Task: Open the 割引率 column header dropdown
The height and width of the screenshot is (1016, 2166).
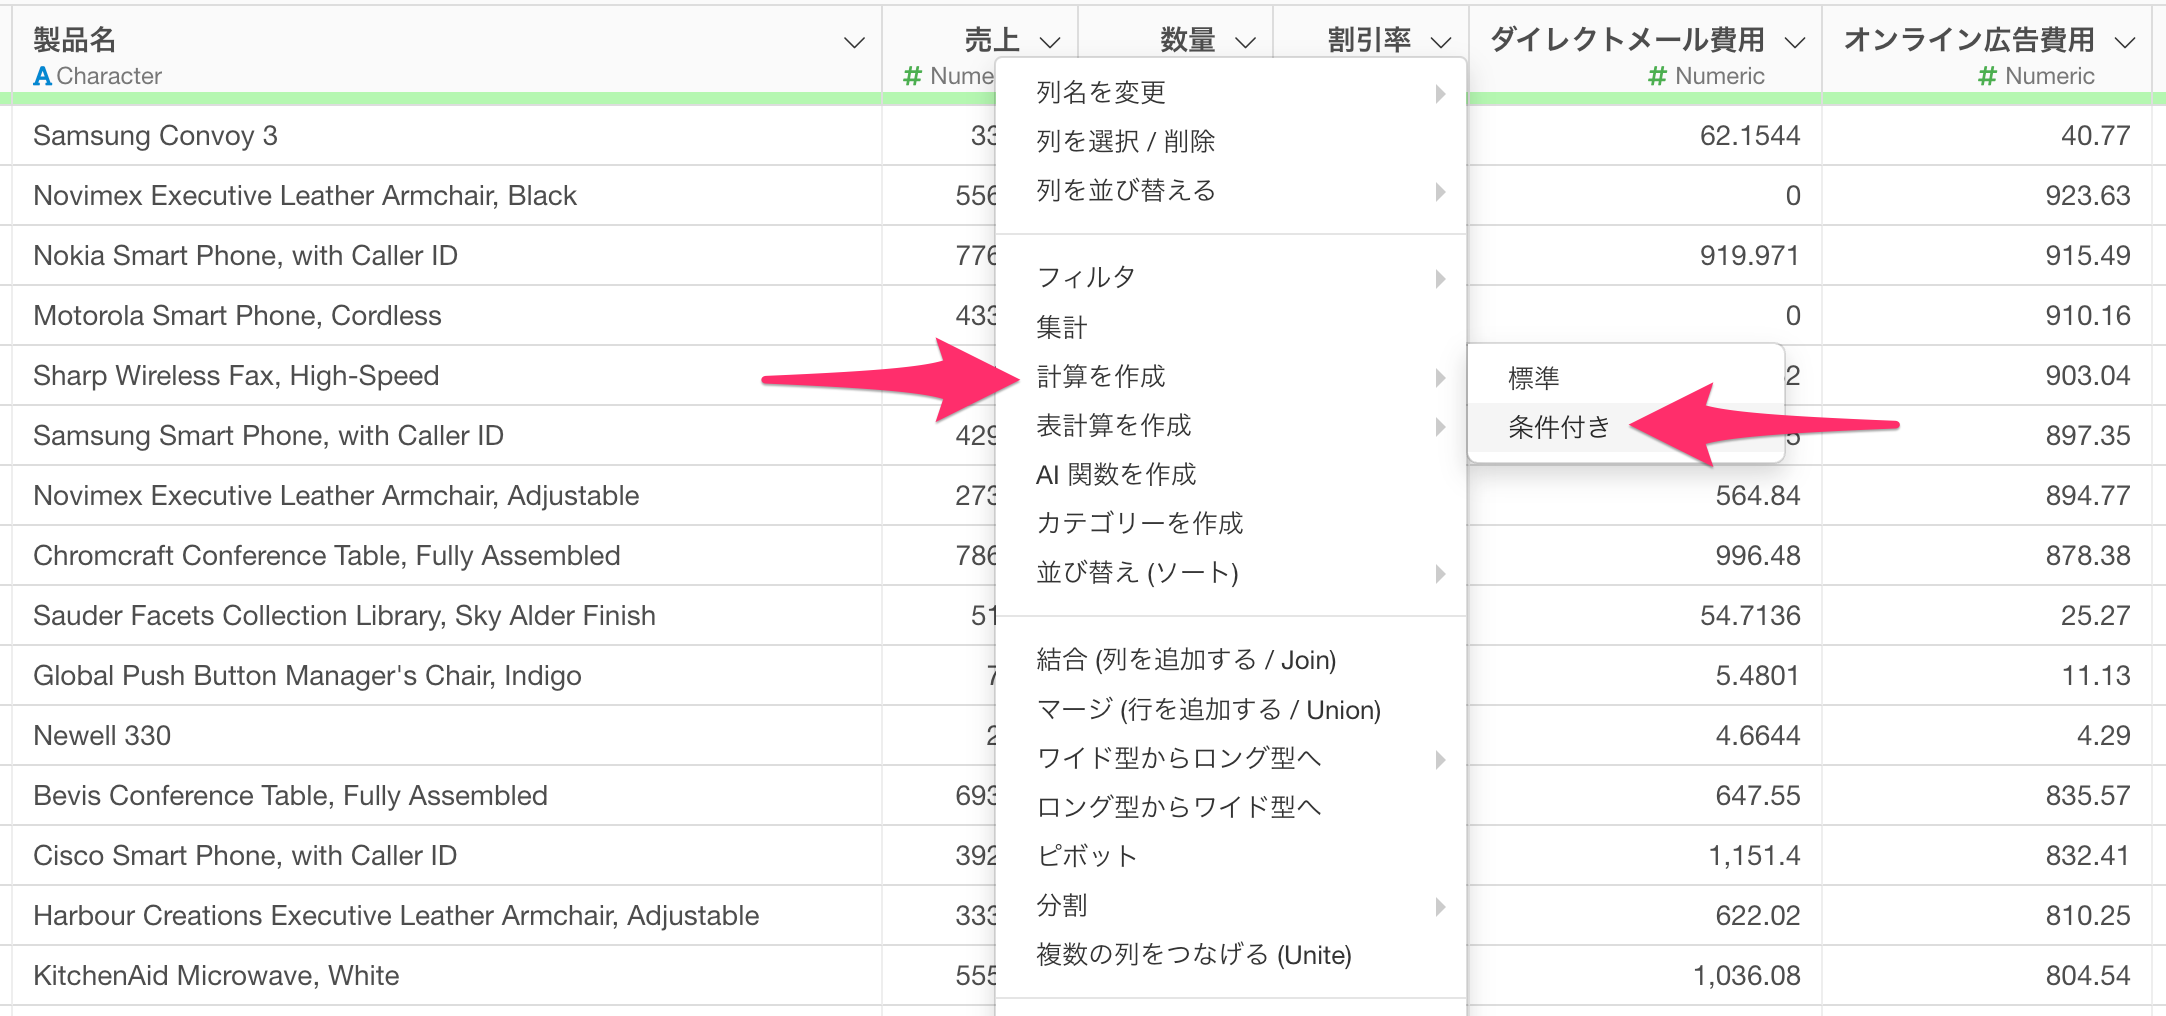Action: pyautogui.click(x=1440, y=42)
